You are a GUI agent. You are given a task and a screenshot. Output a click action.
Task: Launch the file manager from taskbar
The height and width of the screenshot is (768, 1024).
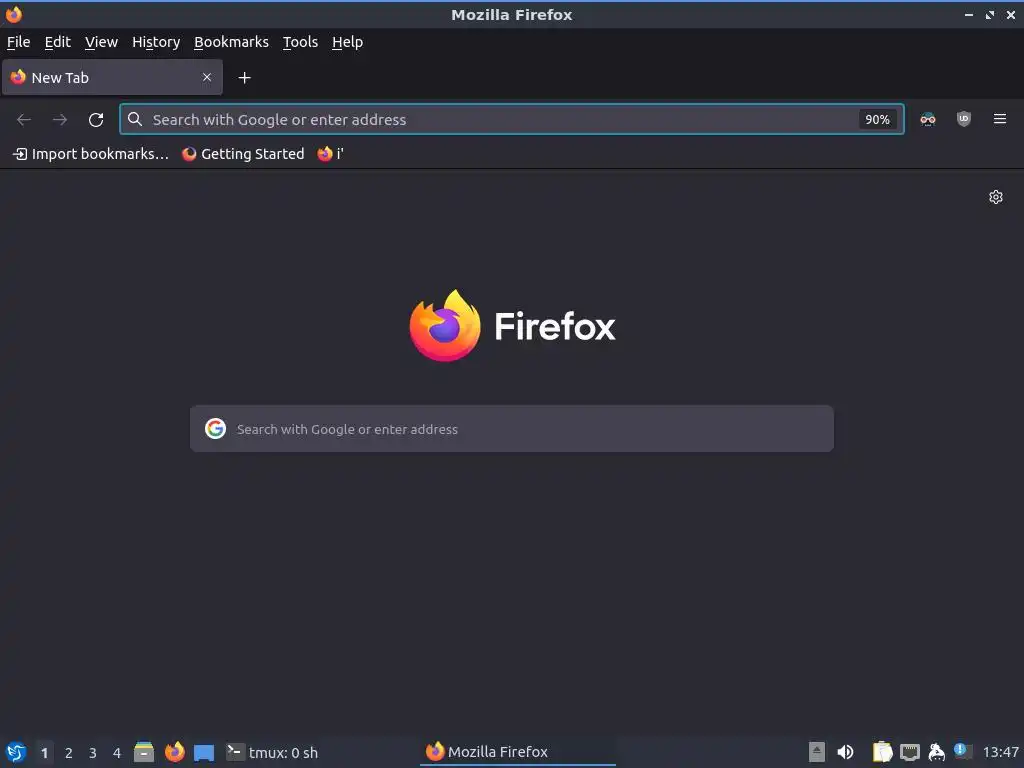pos(144,752)
